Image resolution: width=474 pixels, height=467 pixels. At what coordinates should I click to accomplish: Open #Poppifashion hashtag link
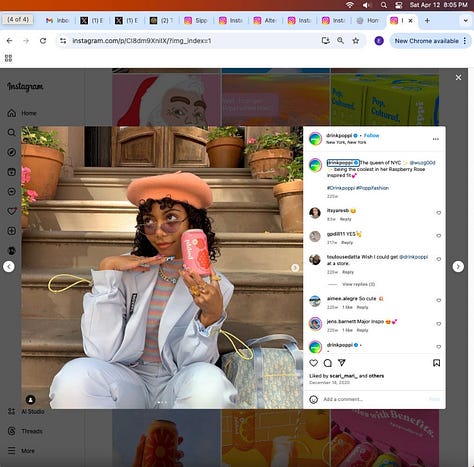[372, 188]
